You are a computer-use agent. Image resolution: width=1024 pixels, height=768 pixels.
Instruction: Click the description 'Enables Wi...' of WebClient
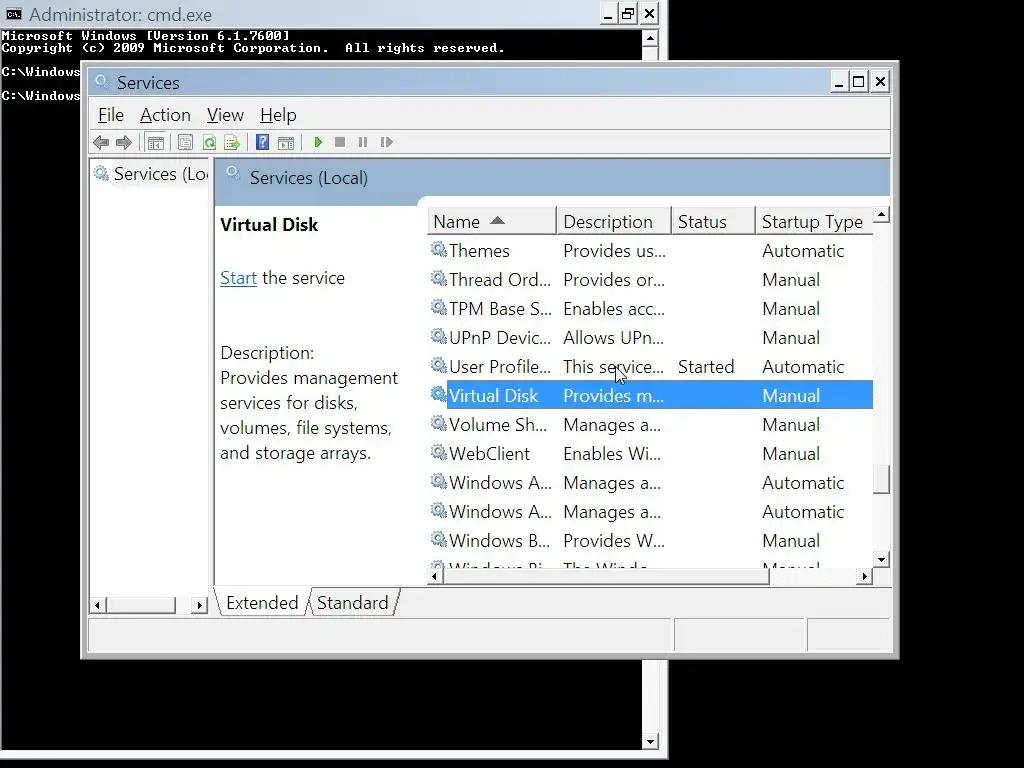tap(612, 454)
